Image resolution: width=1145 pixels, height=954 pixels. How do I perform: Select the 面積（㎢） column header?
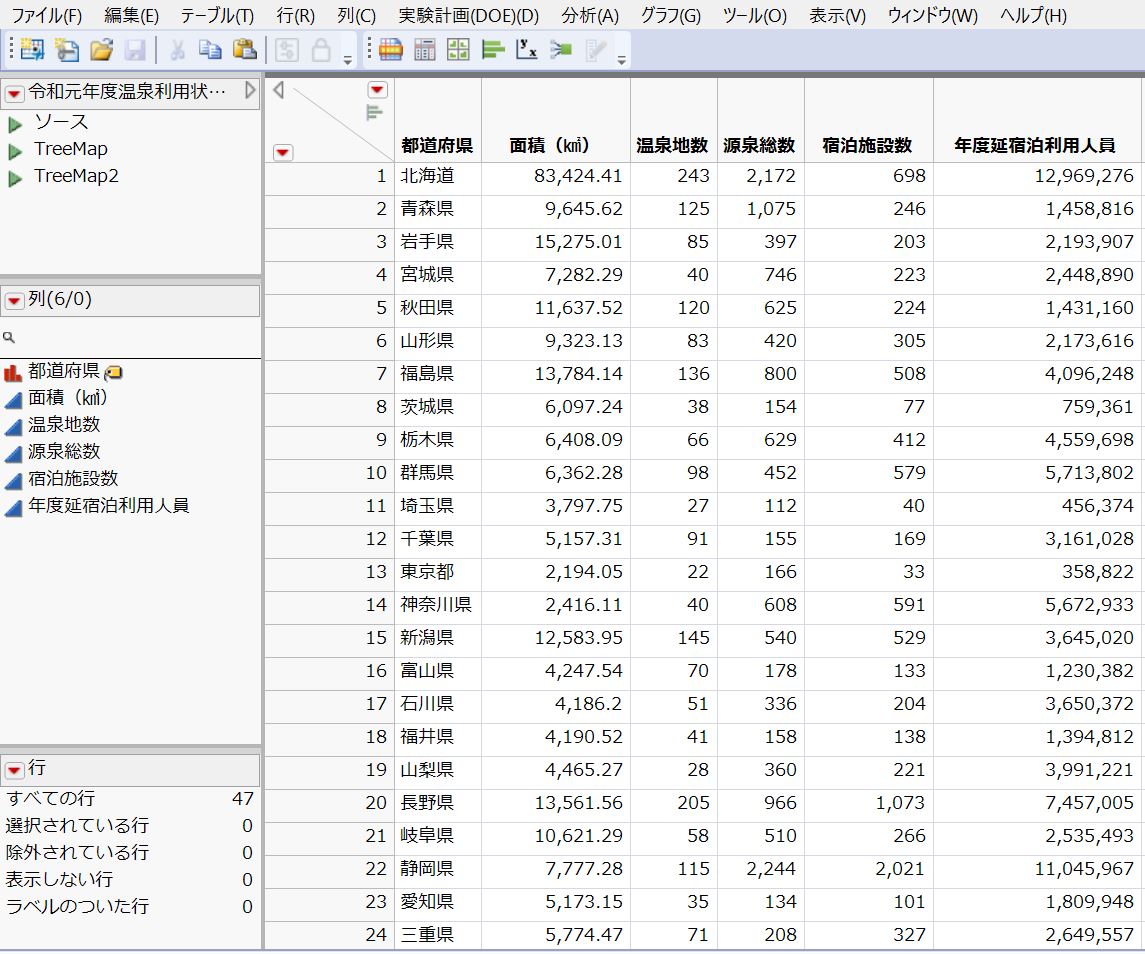[x=555, y=145]
